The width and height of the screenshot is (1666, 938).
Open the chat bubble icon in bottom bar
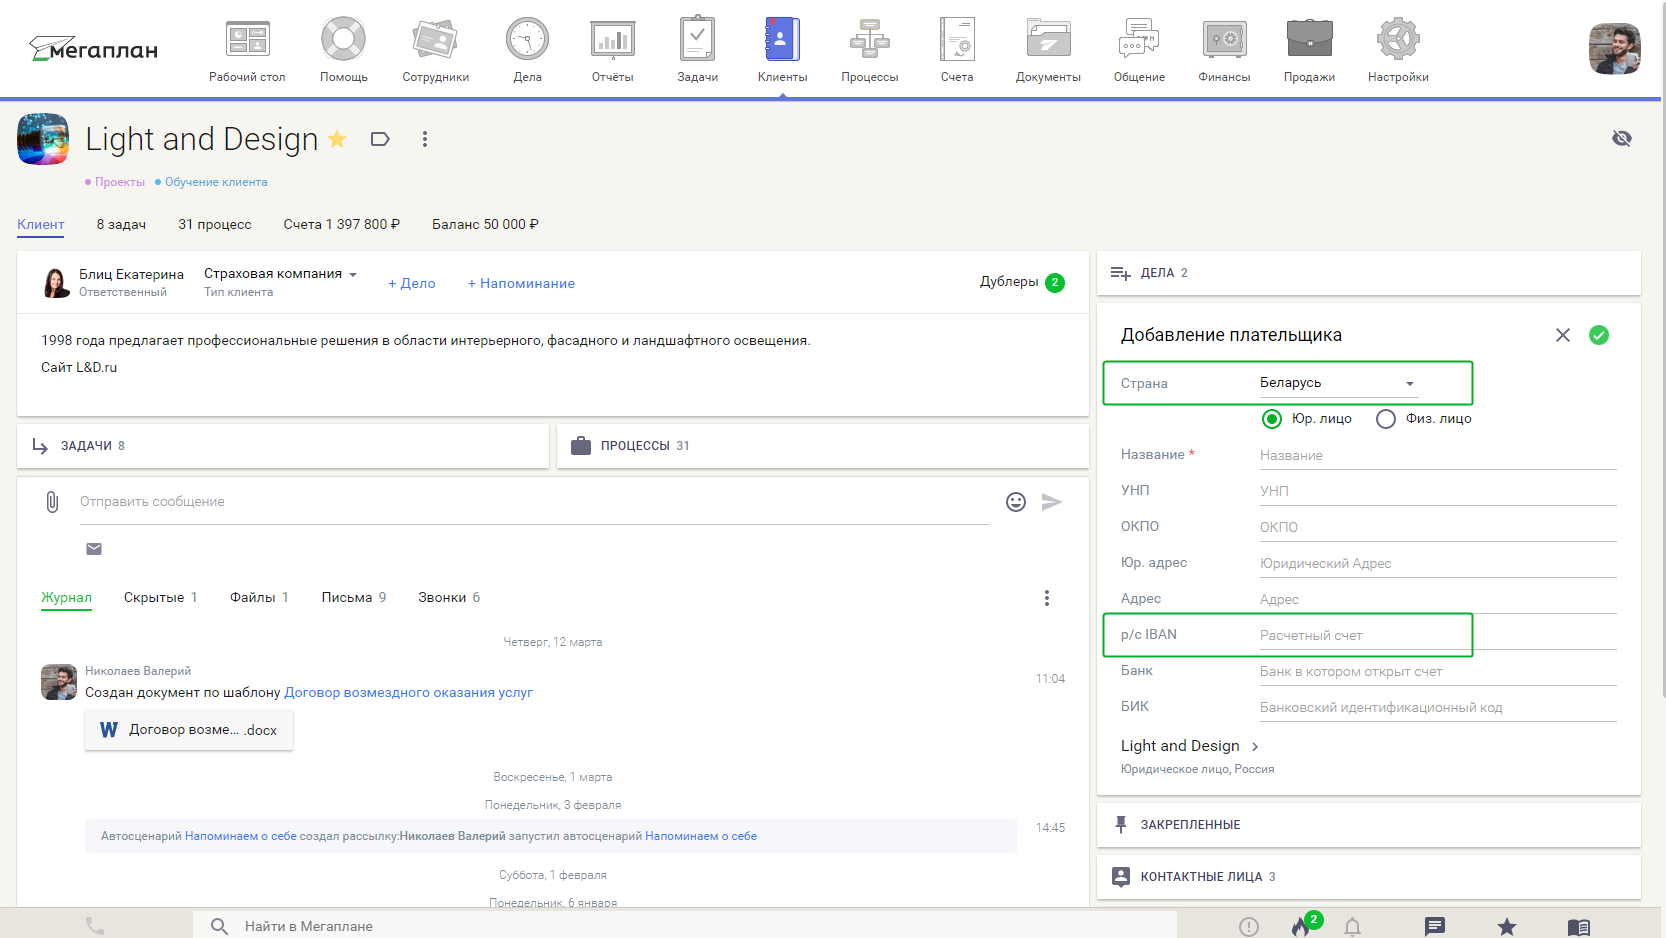1435,927
